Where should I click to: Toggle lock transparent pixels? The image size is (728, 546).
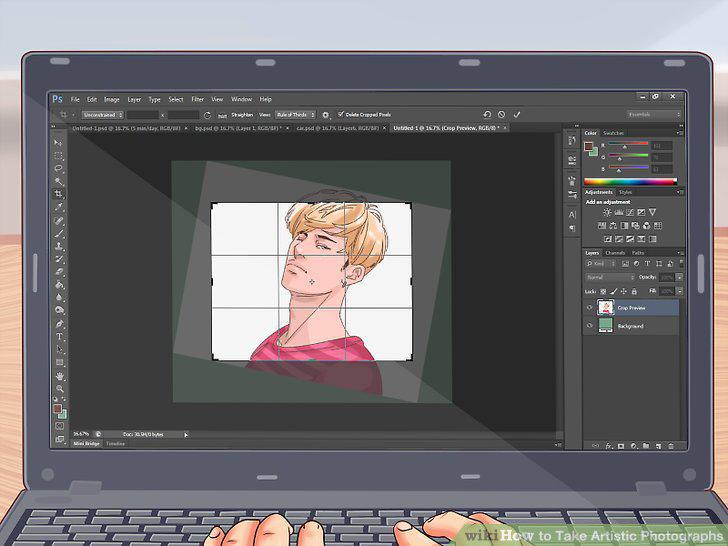pyautogui.click(x=603, y=292)
